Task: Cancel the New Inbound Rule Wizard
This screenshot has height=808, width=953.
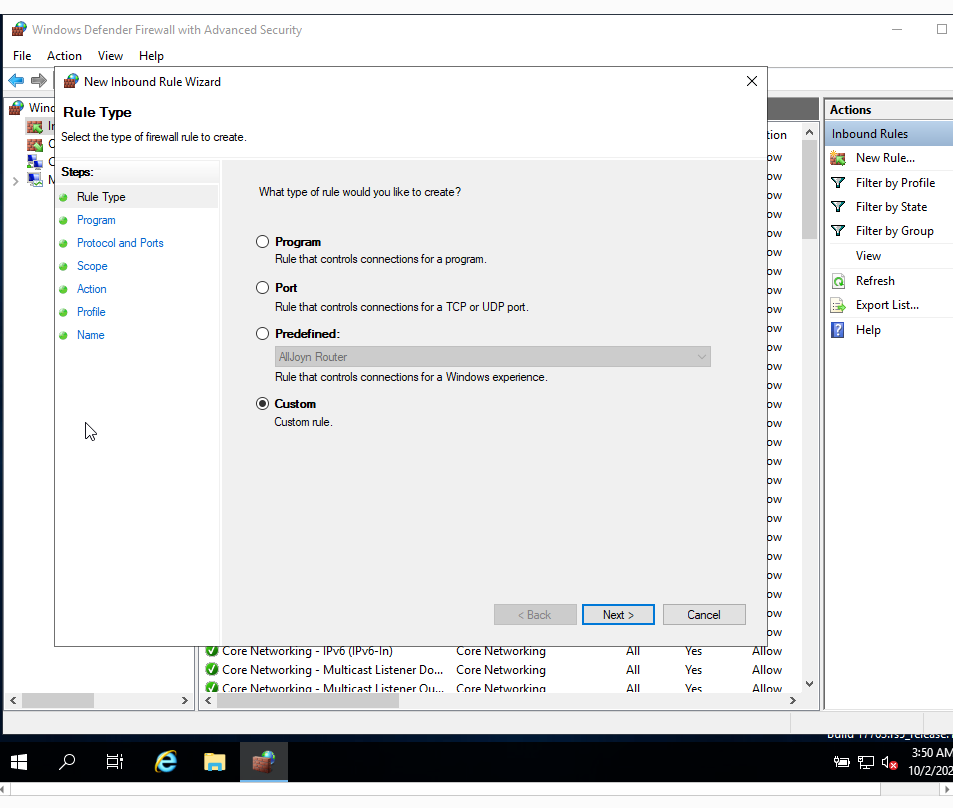Action: tap(704, 615)
